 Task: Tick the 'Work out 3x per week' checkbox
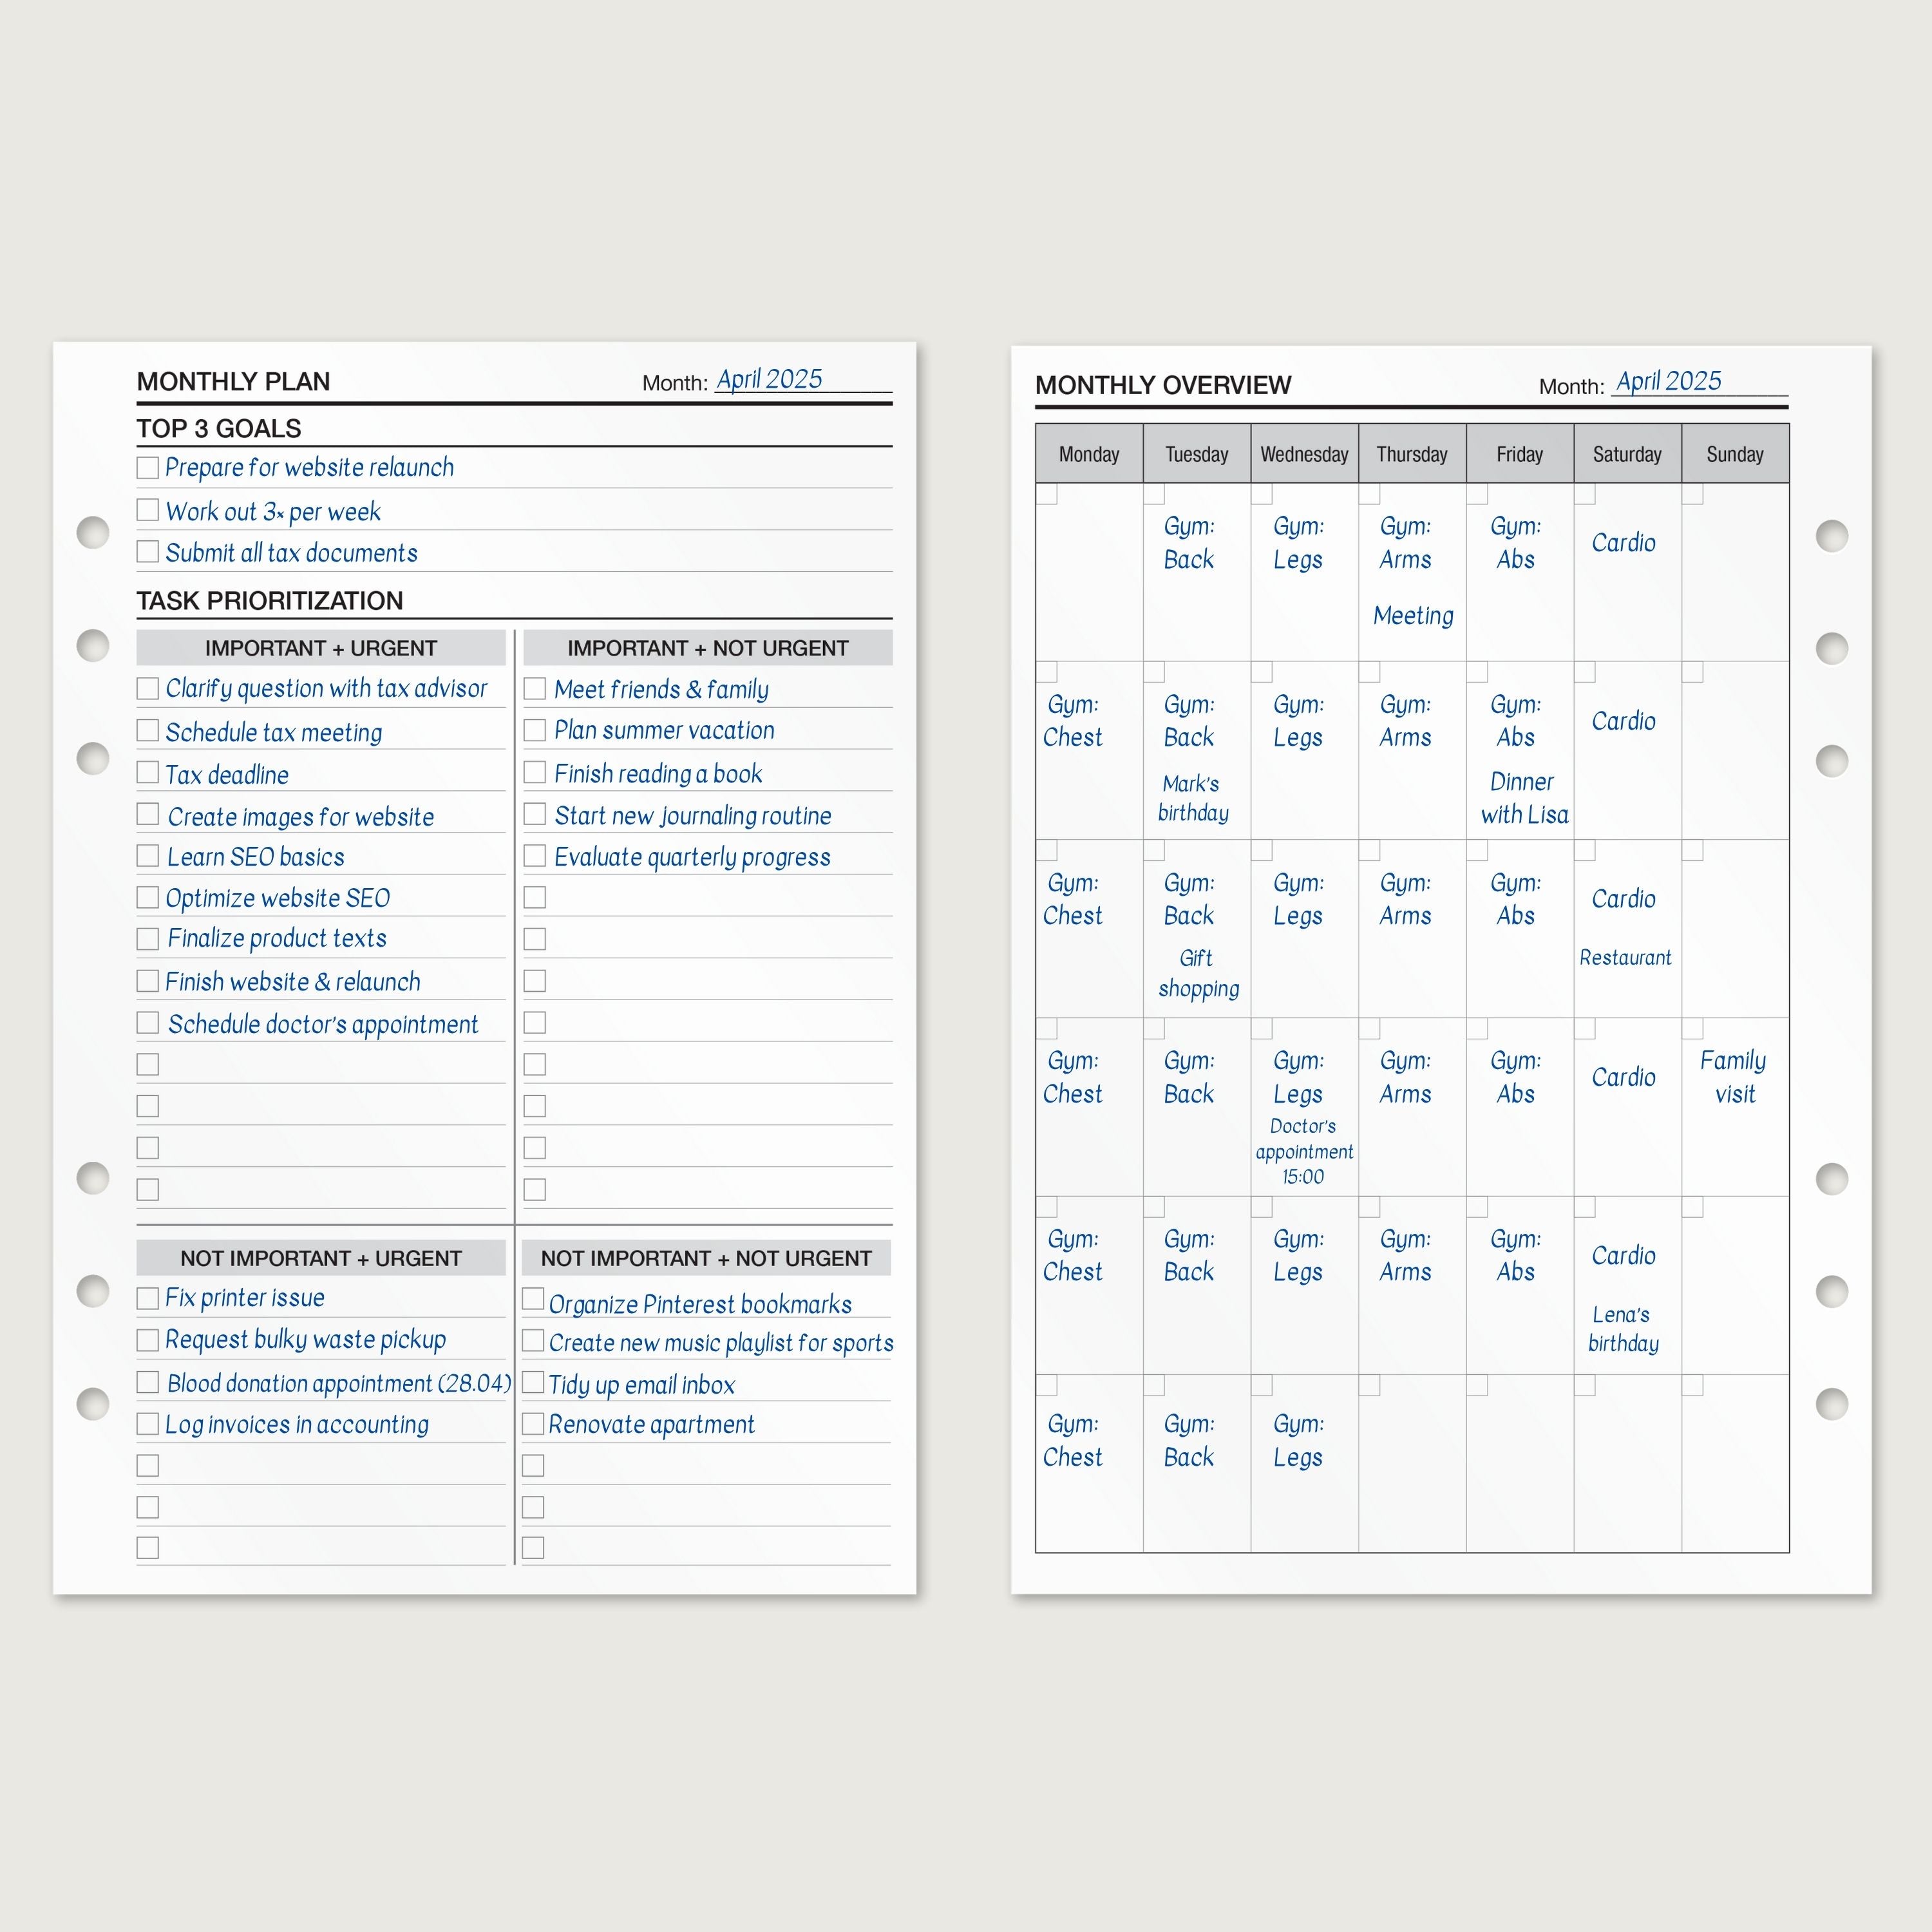click(x=147, y=510)
